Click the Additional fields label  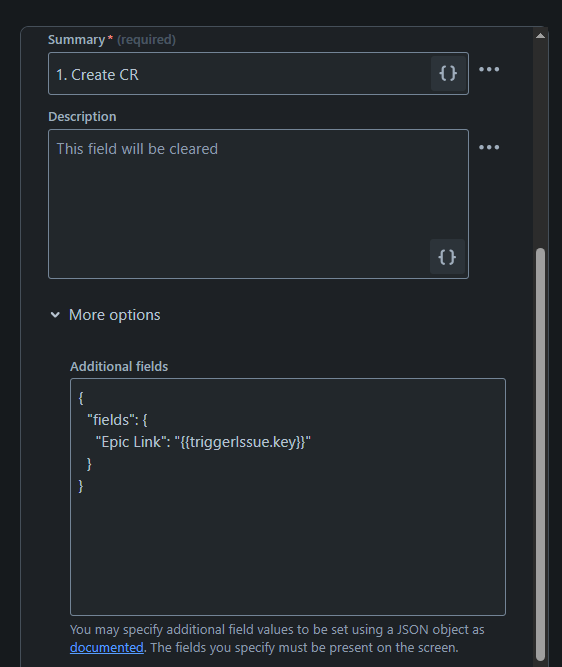point(119,366)
